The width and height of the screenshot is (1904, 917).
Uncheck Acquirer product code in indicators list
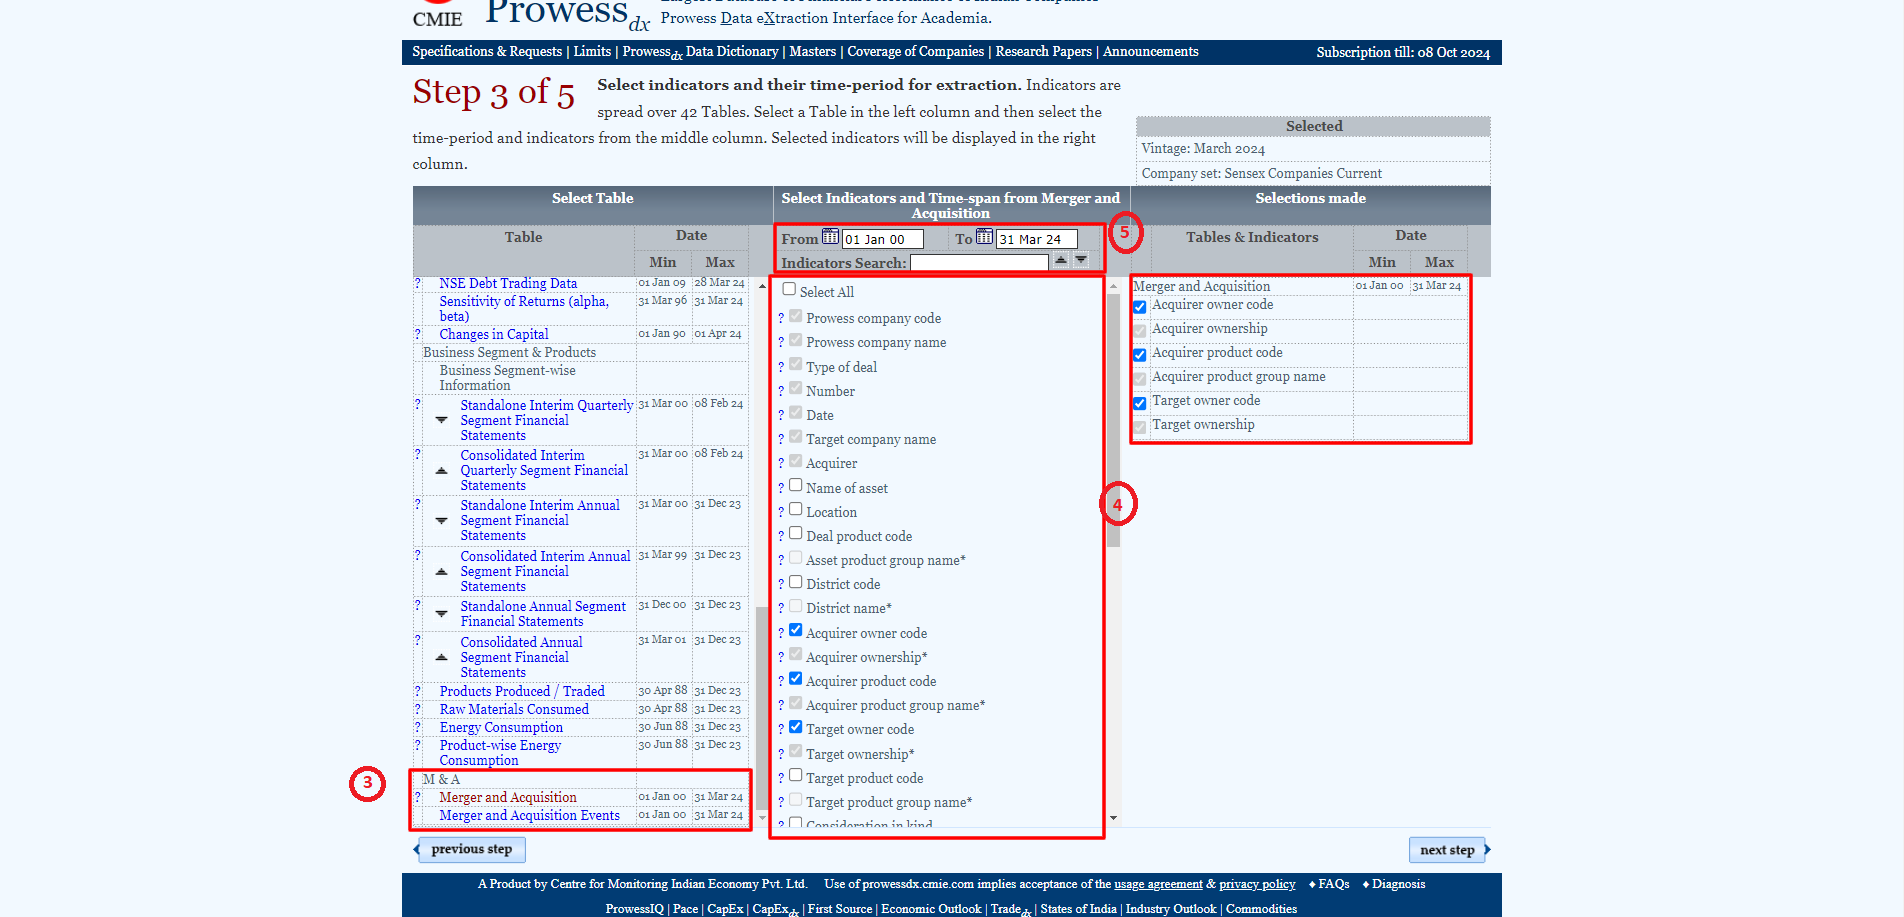click(796, 678)
